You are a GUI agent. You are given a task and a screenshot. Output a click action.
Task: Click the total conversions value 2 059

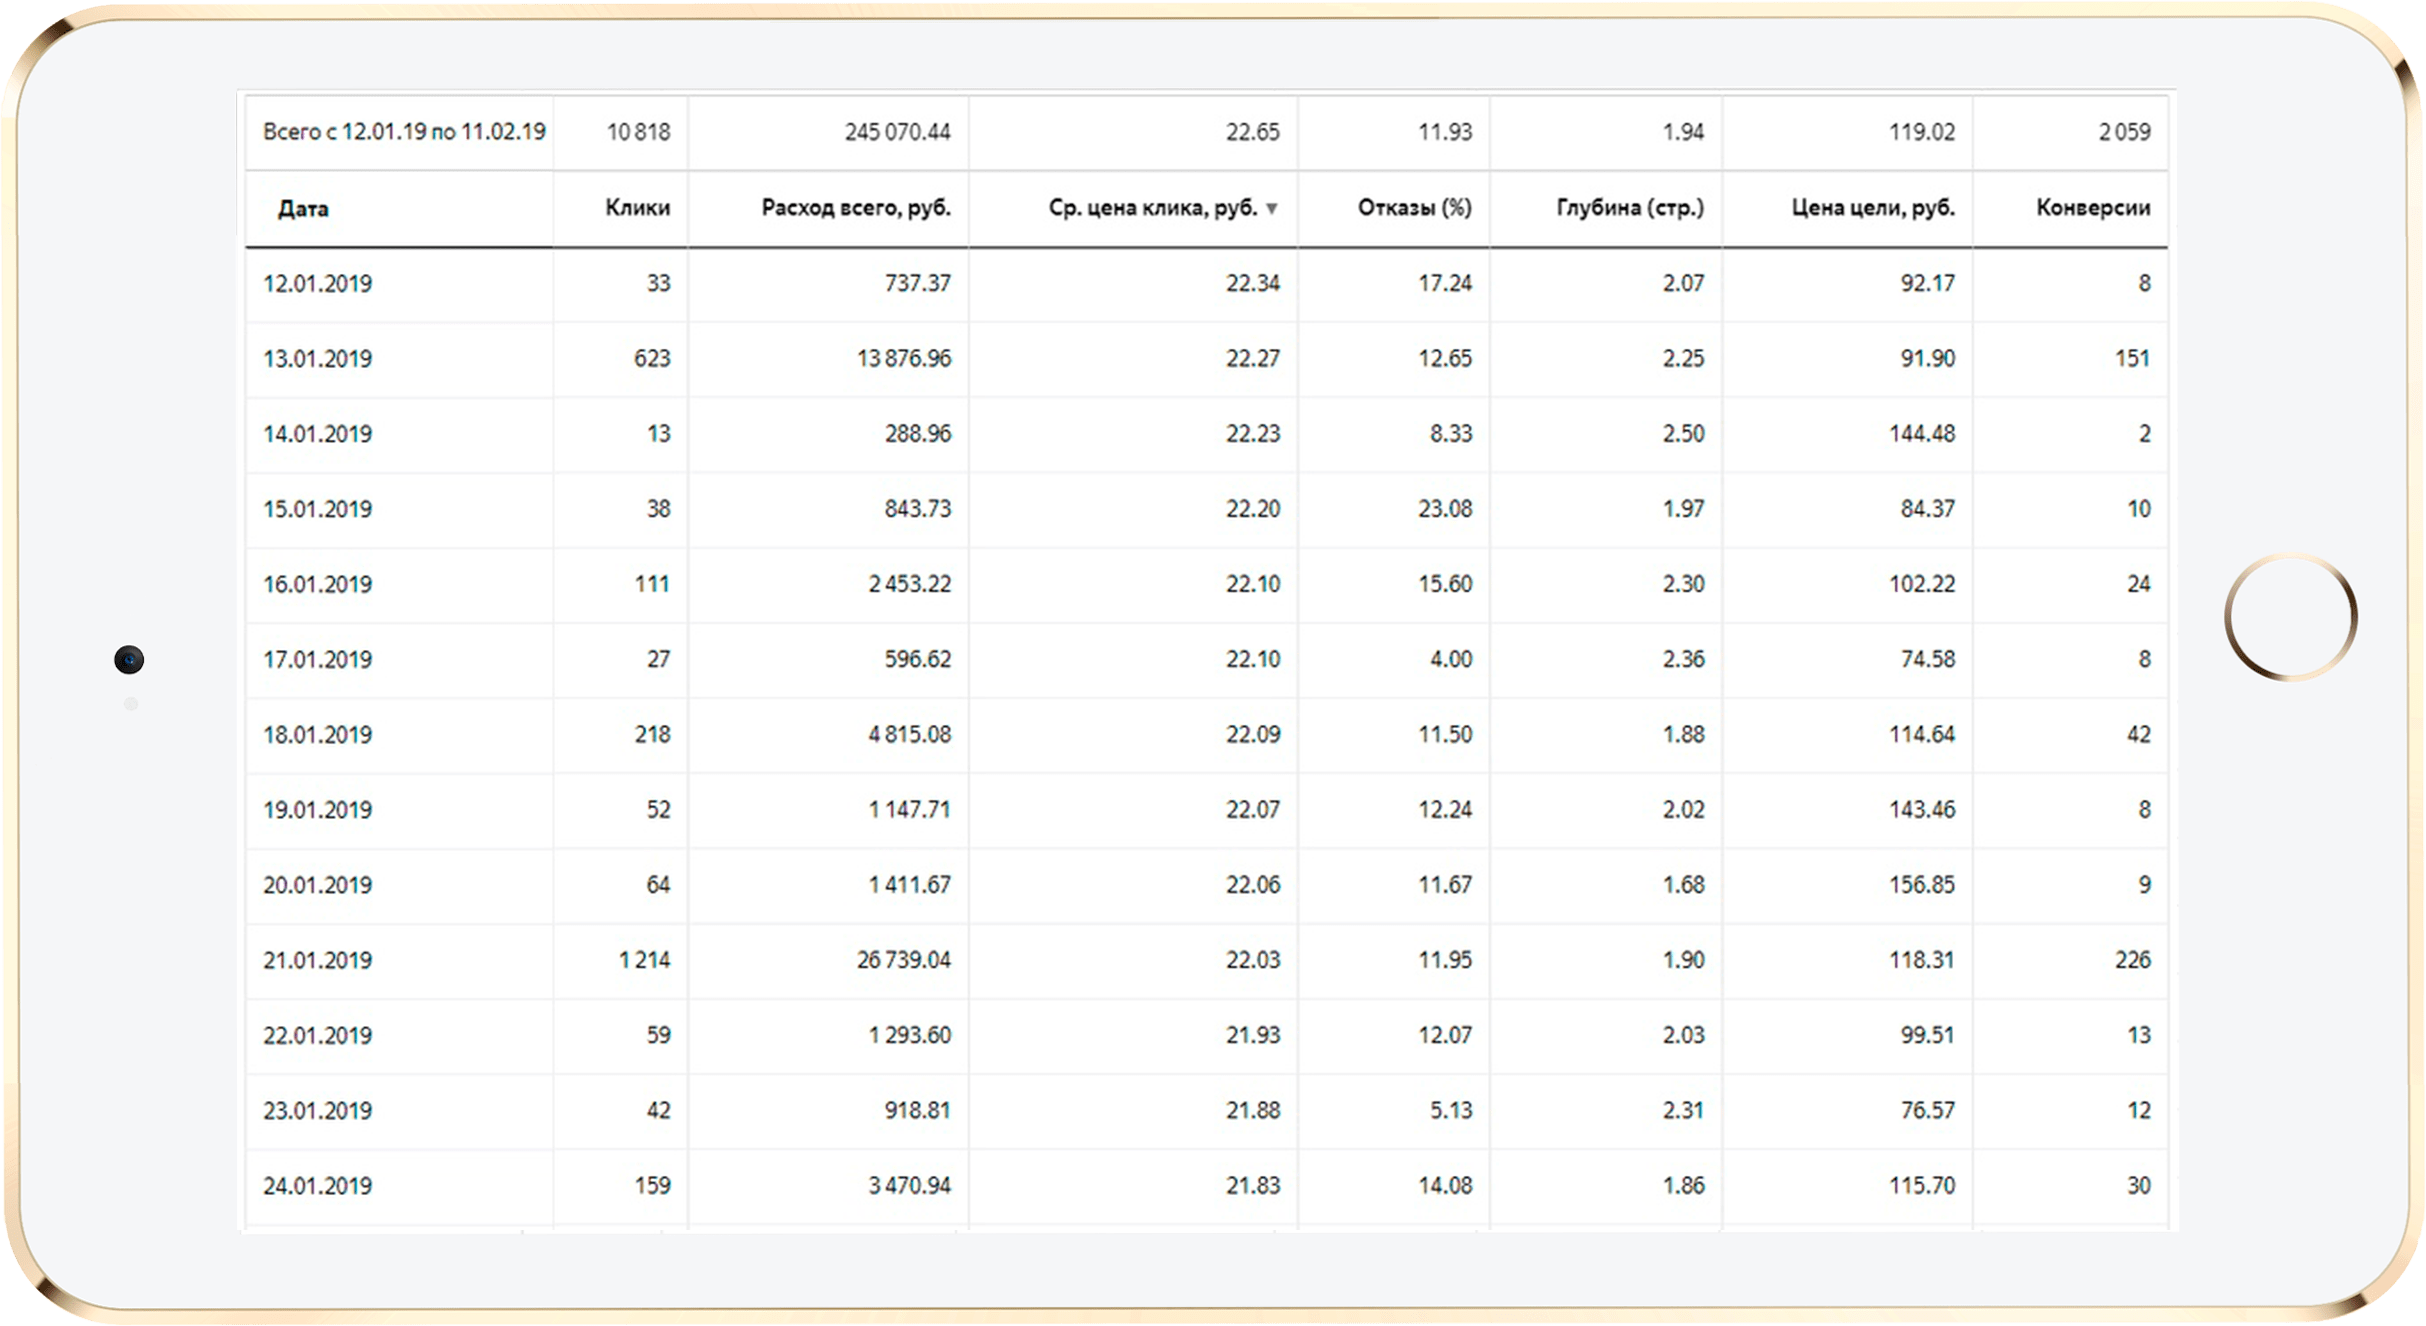pos(2123,132)
